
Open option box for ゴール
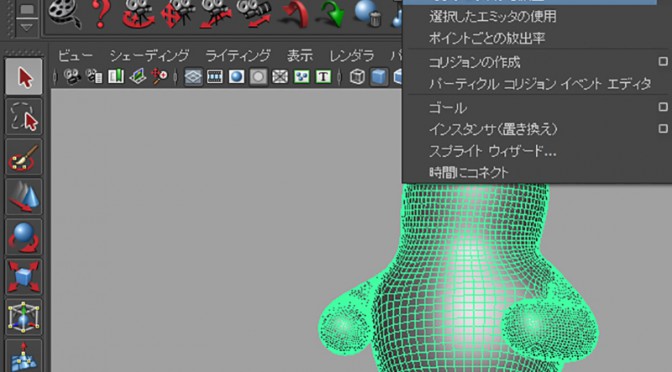(x=663, y=107)
